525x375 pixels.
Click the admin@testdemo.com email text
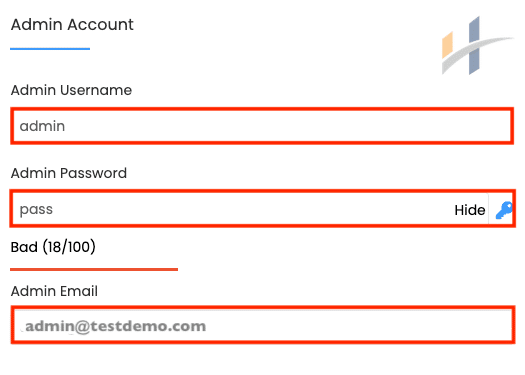tap(116, 326)
